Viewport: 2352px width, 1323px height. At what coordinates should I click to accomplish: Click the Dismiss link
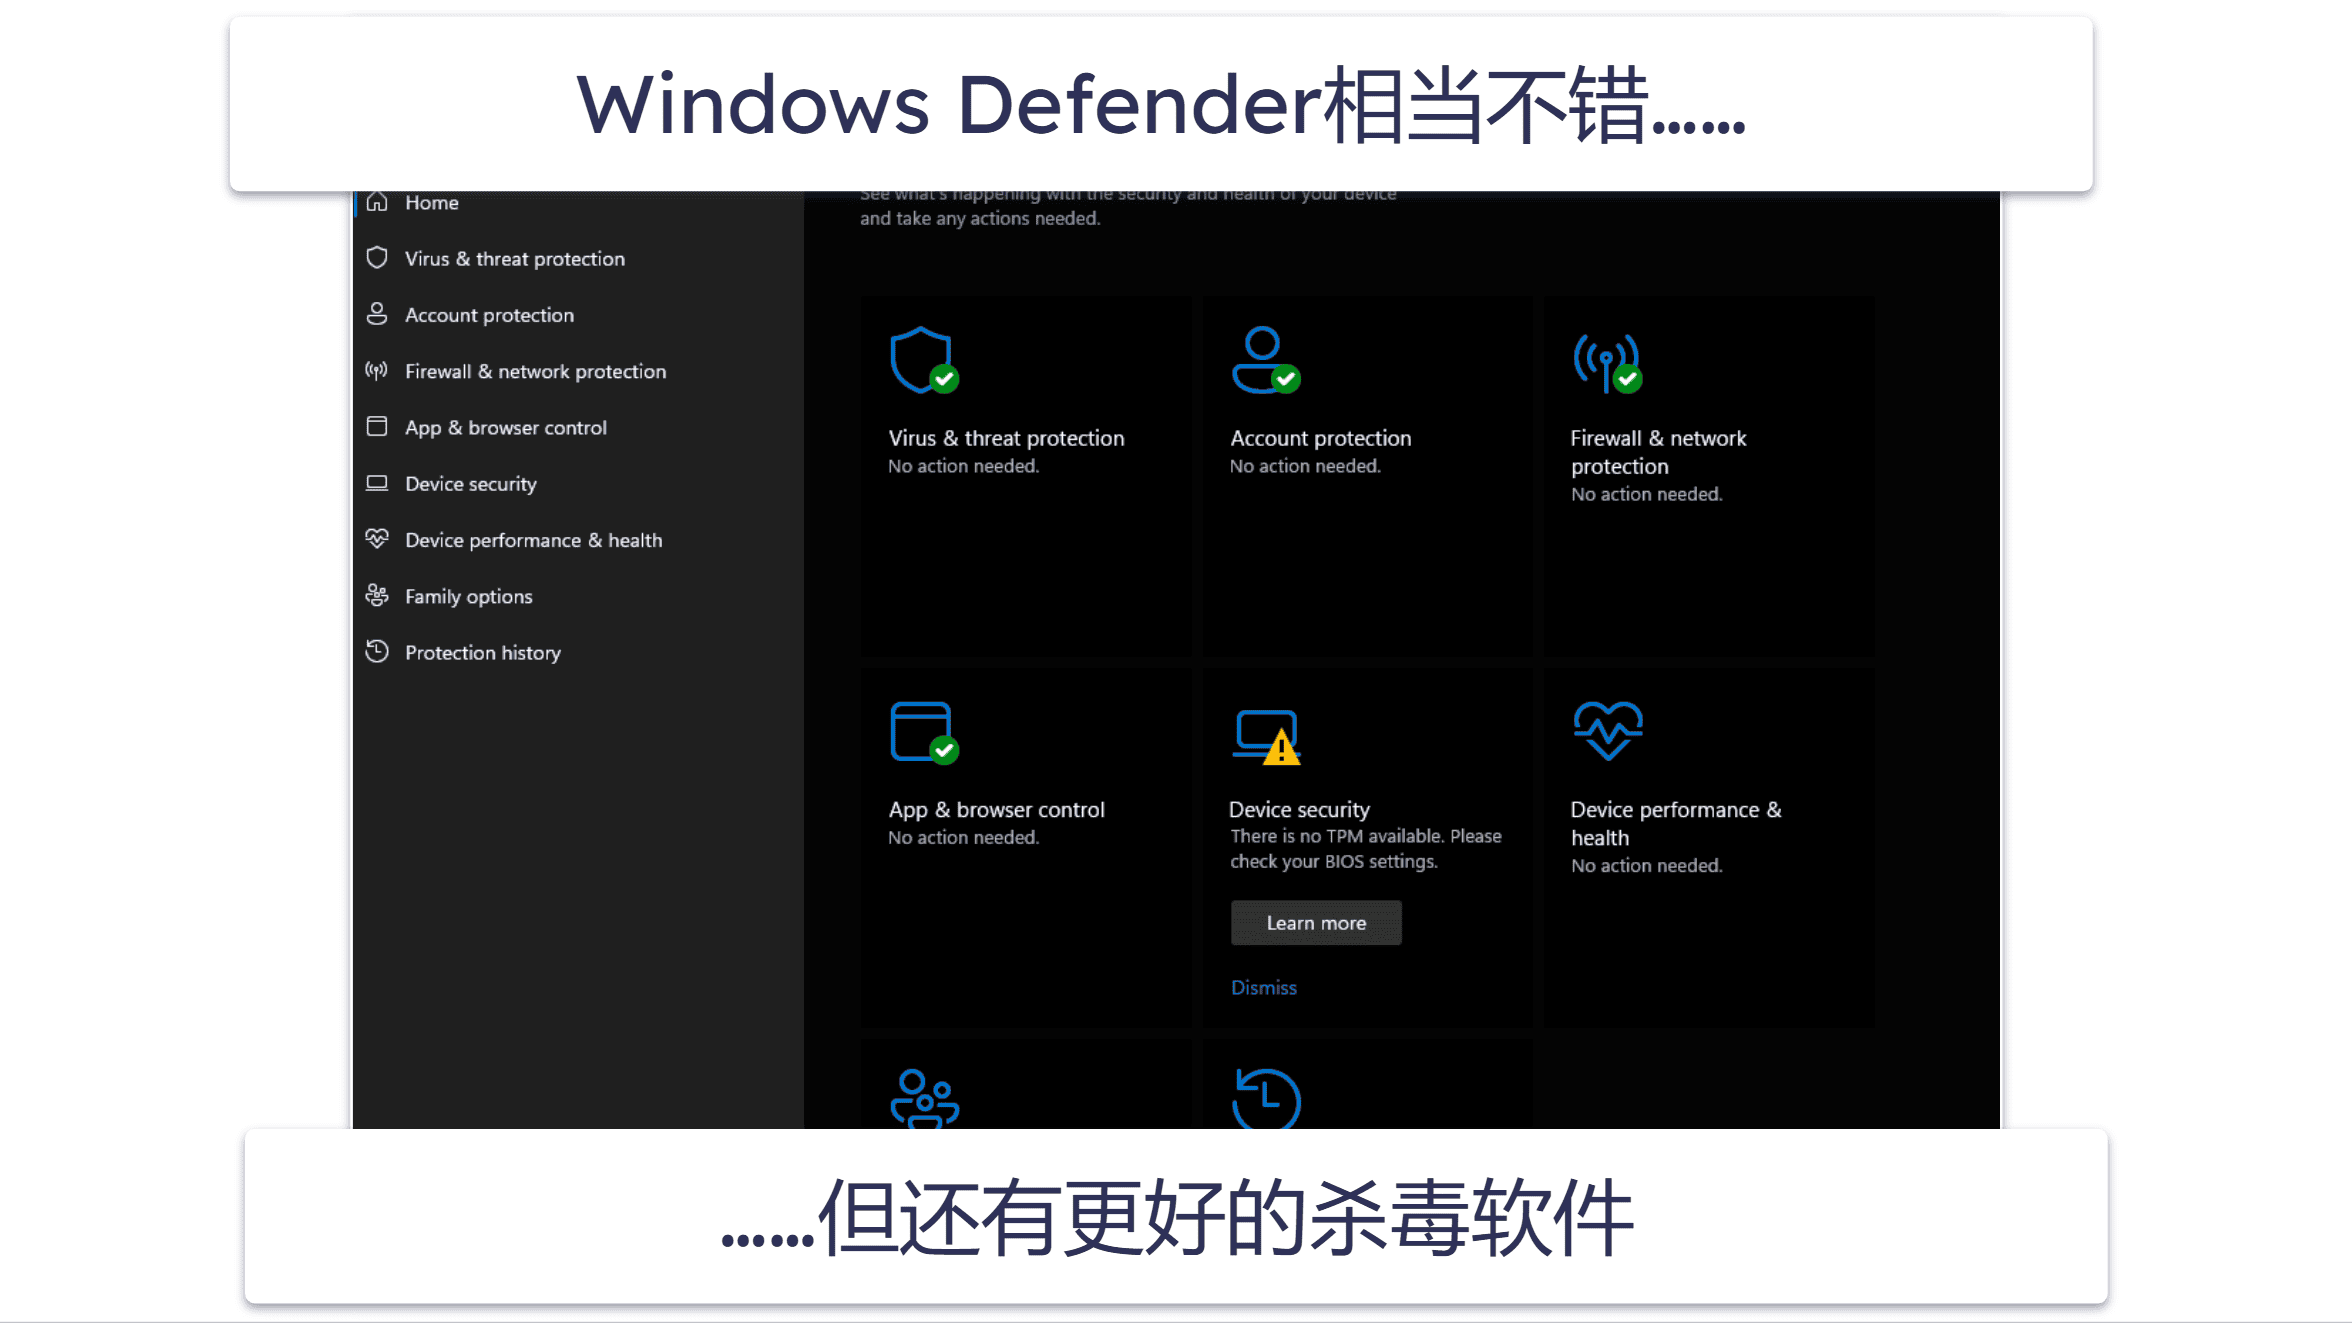click(x=1263, y=987)
